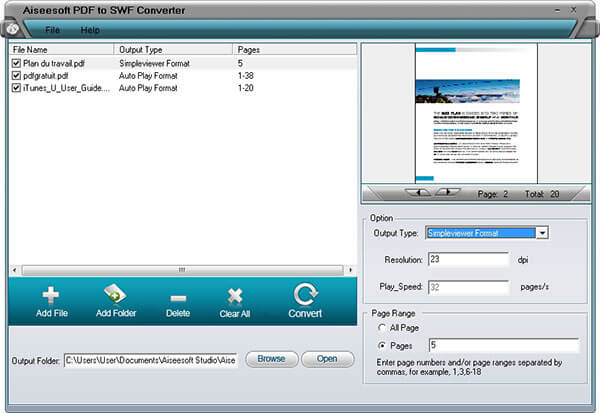This screenshot has width=600, height=413.
Task: Click the 1-38 pages value
Action: click(x=246, y=75)
